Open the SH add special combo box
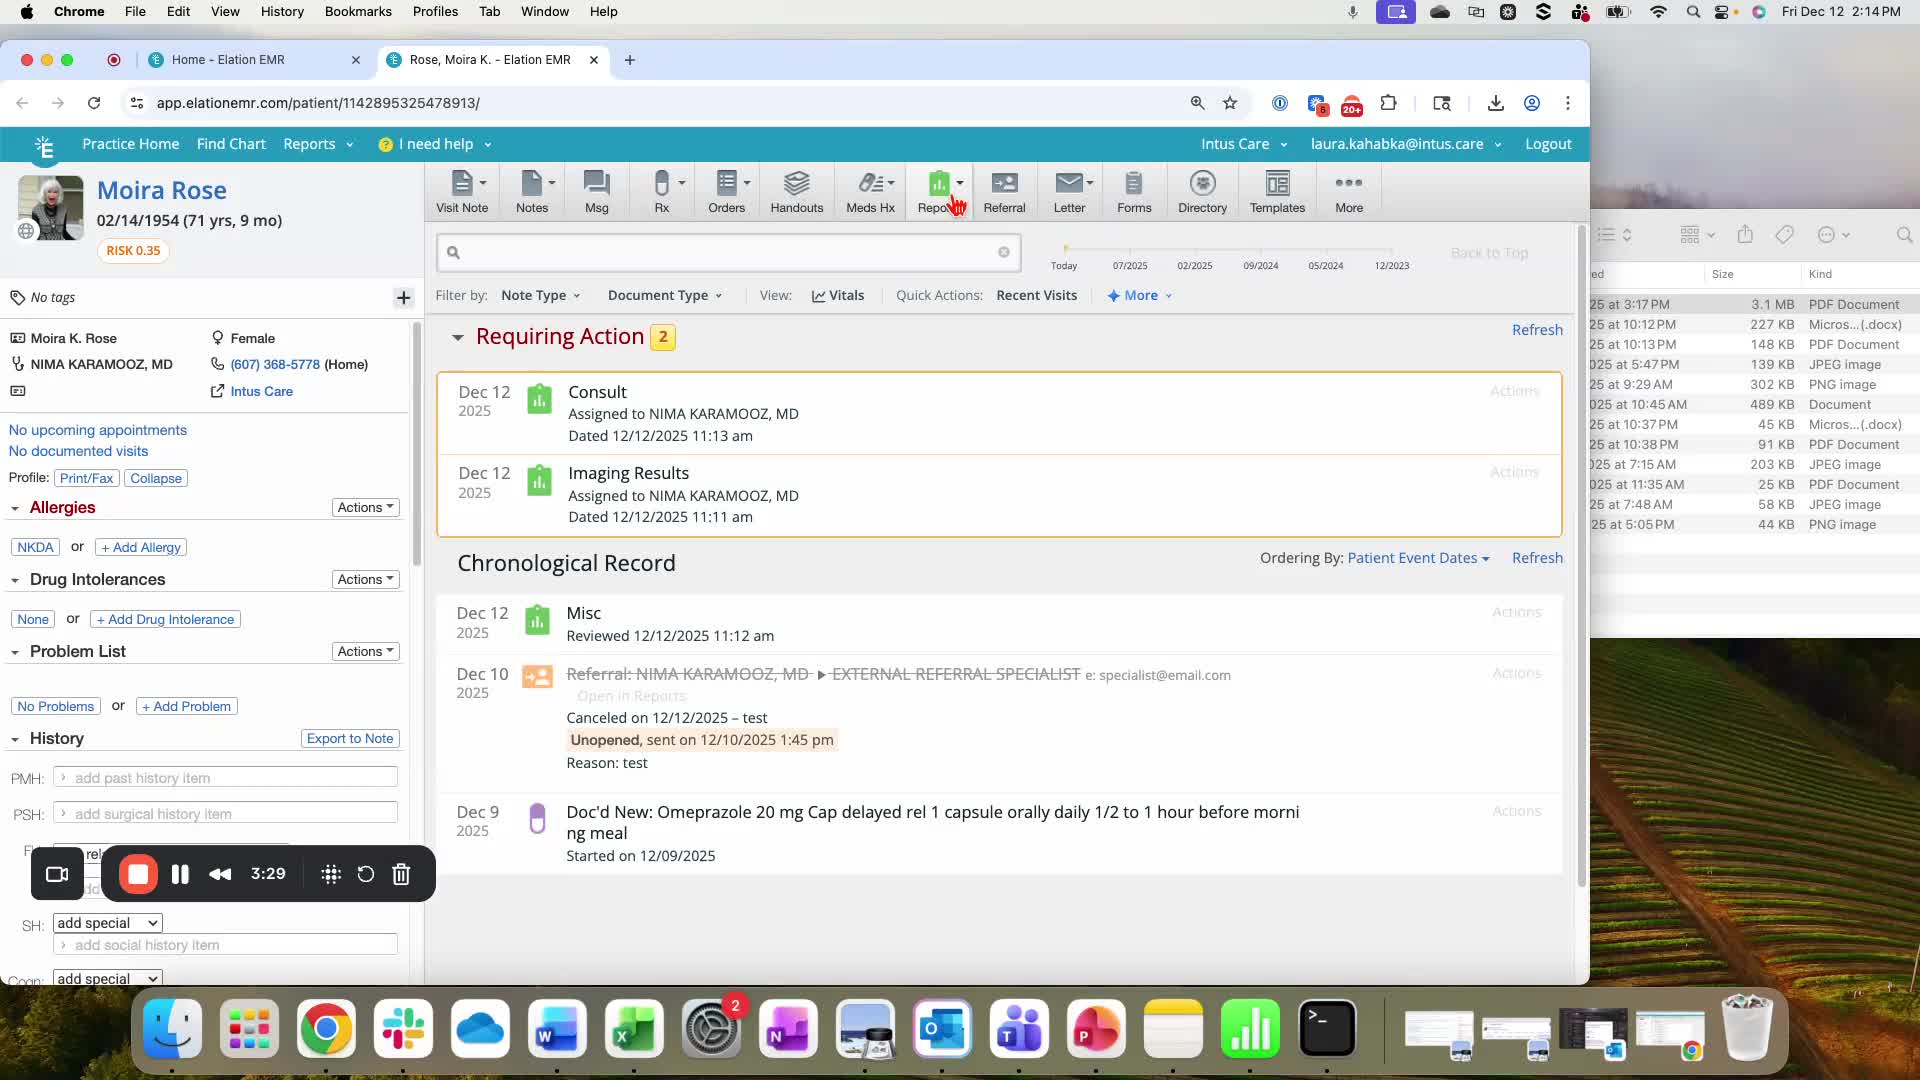This screenshot has height=1080, width=1920. click(107, 924)
